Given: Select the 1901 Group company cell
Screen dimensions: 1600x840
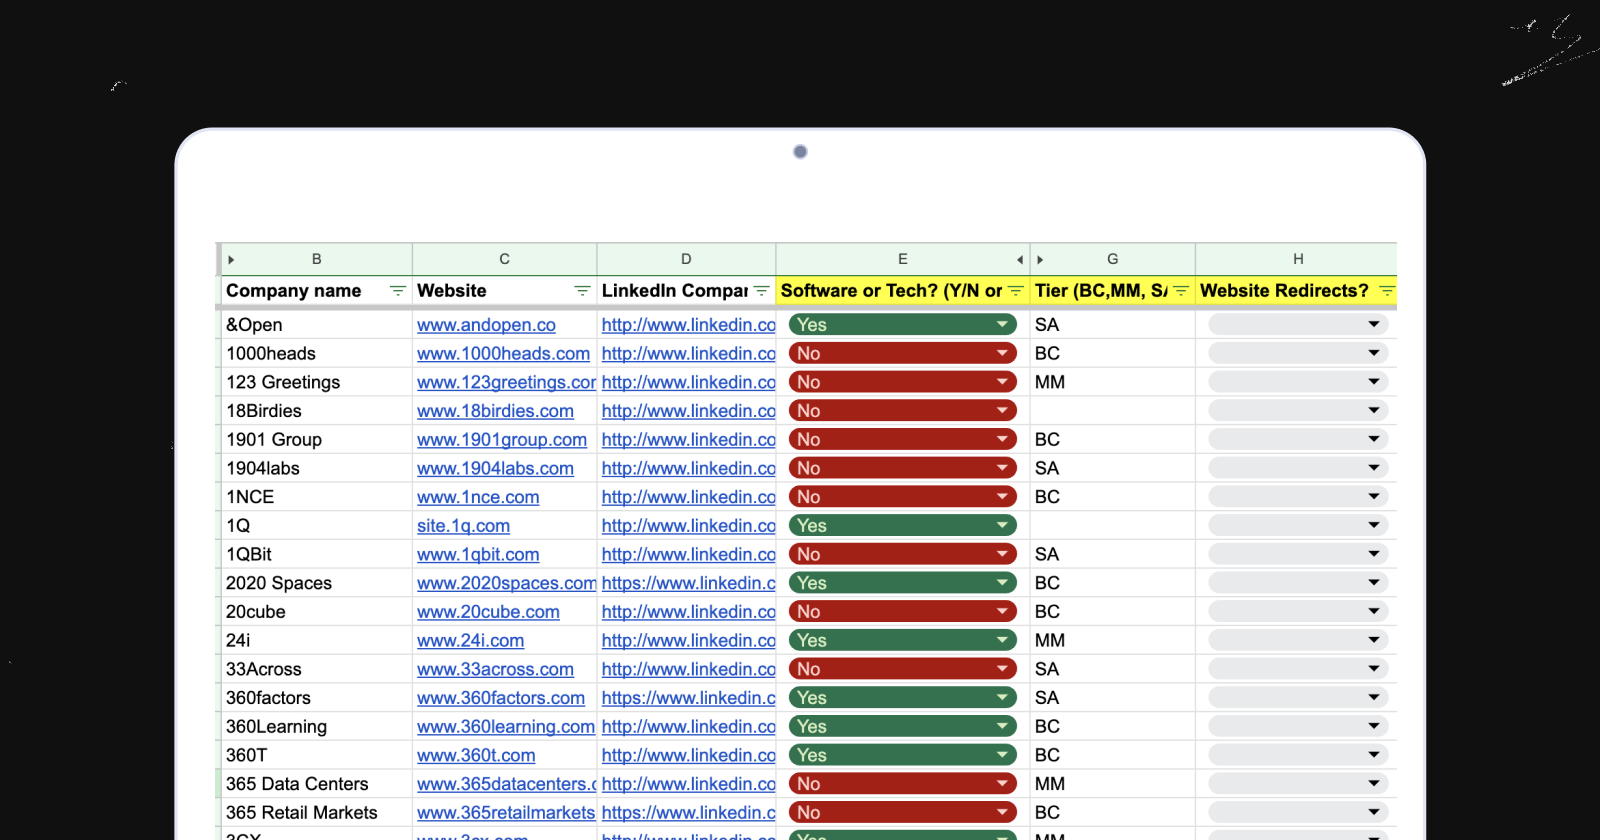Looking at the screenshot, I should click(x=317, y=440).
